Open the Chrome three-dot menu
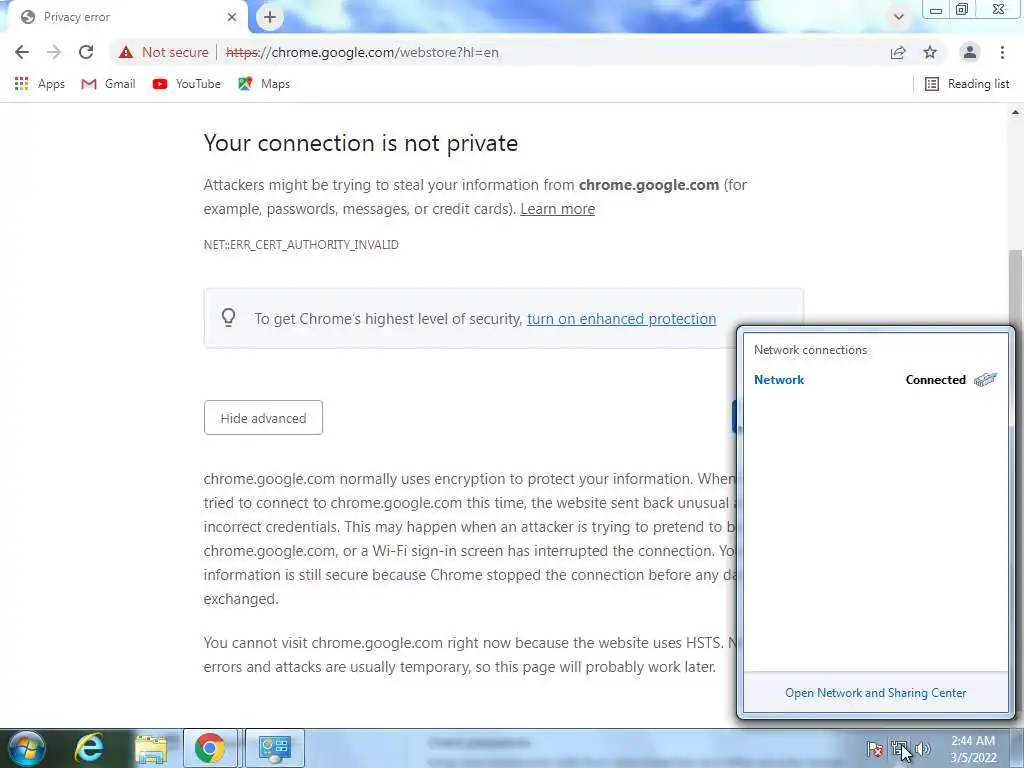The image size is (1024, 768). tap(1002, 52)
